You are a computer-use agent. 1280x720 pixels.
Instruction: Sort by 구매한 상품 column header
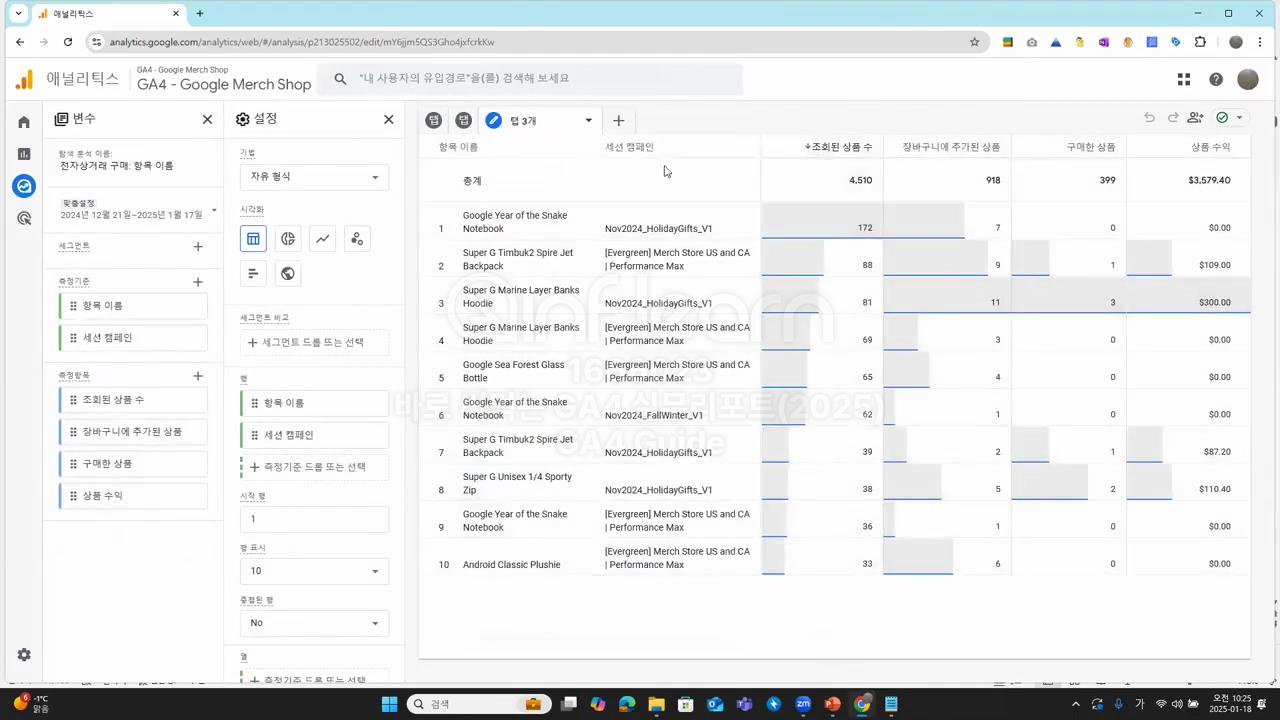[x=1090, y=147]
